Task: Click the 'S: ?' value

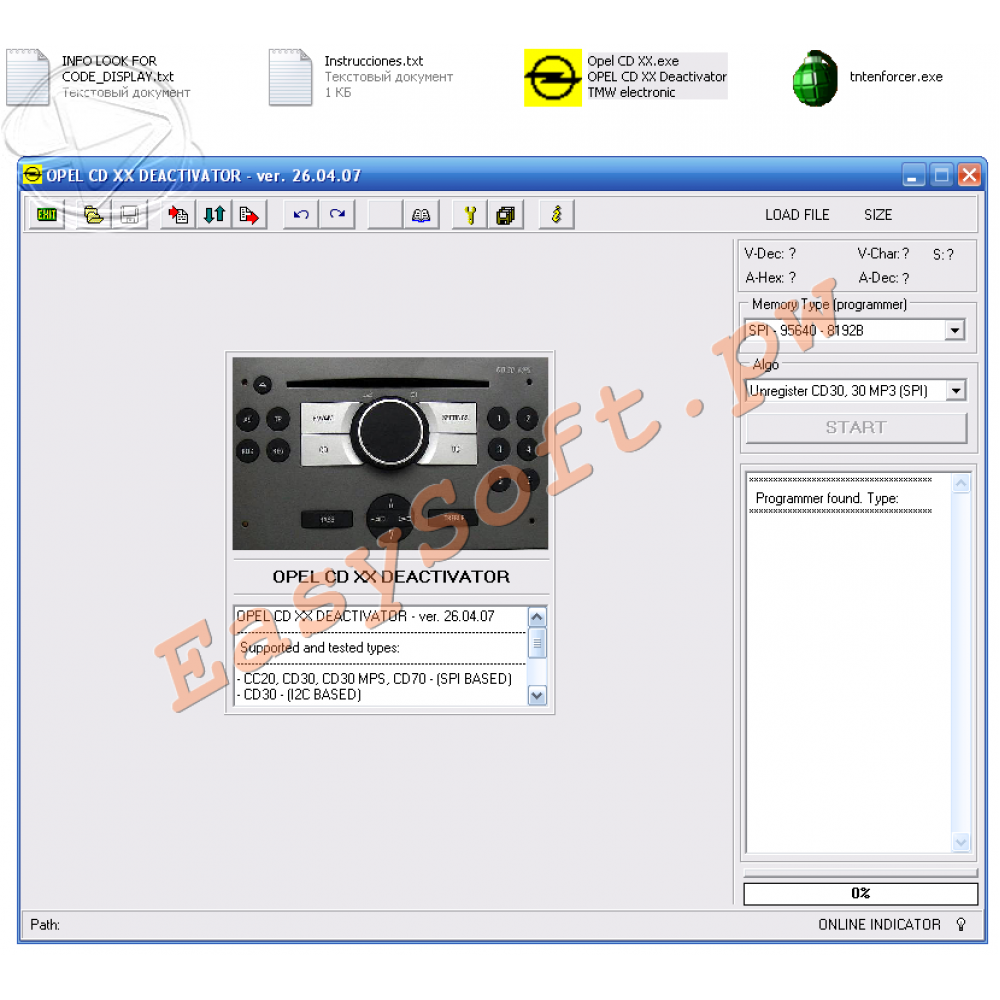Action: coord(943,254)
